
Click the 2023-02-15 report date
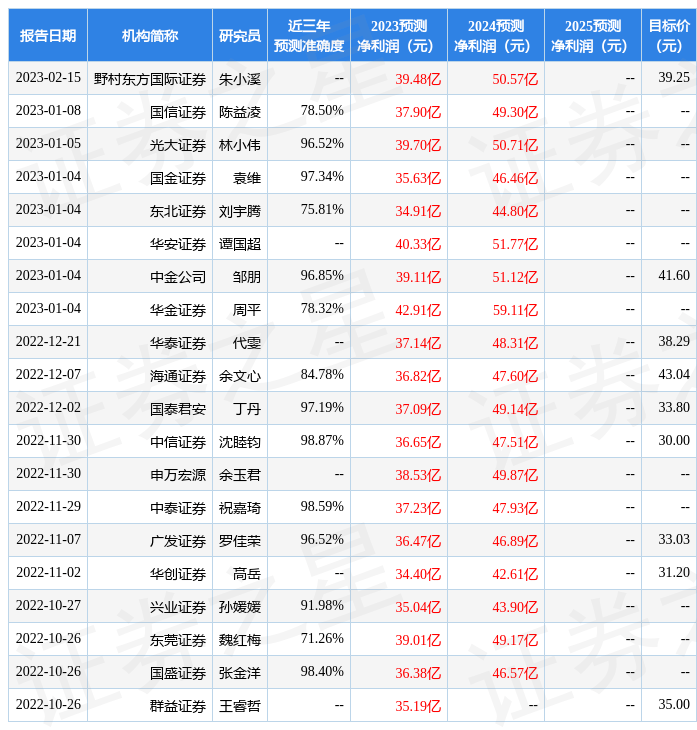(48, 78)
